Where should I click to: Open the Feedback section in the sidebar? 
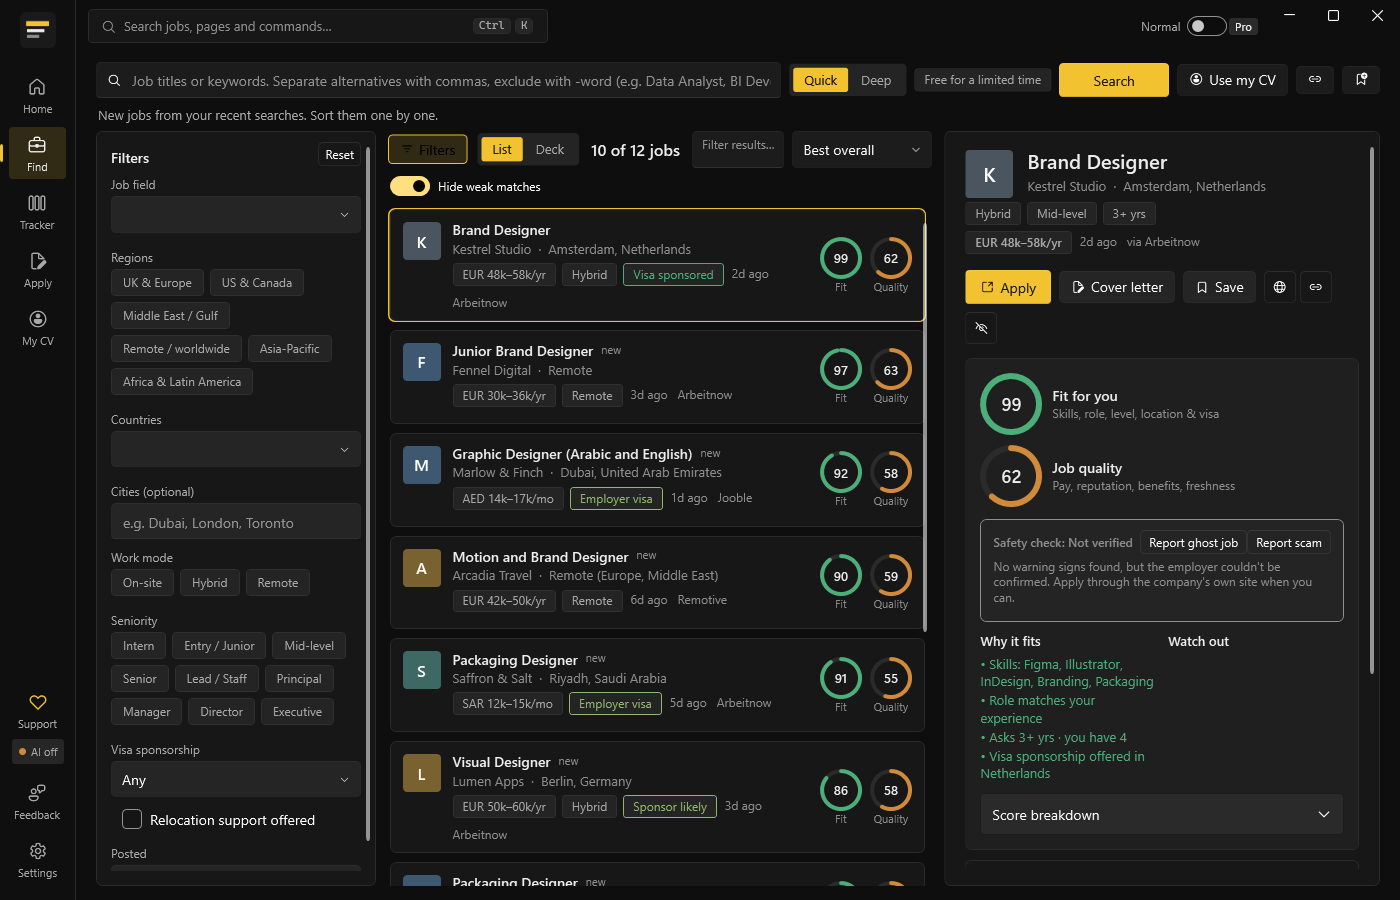[x=37, y=802]
